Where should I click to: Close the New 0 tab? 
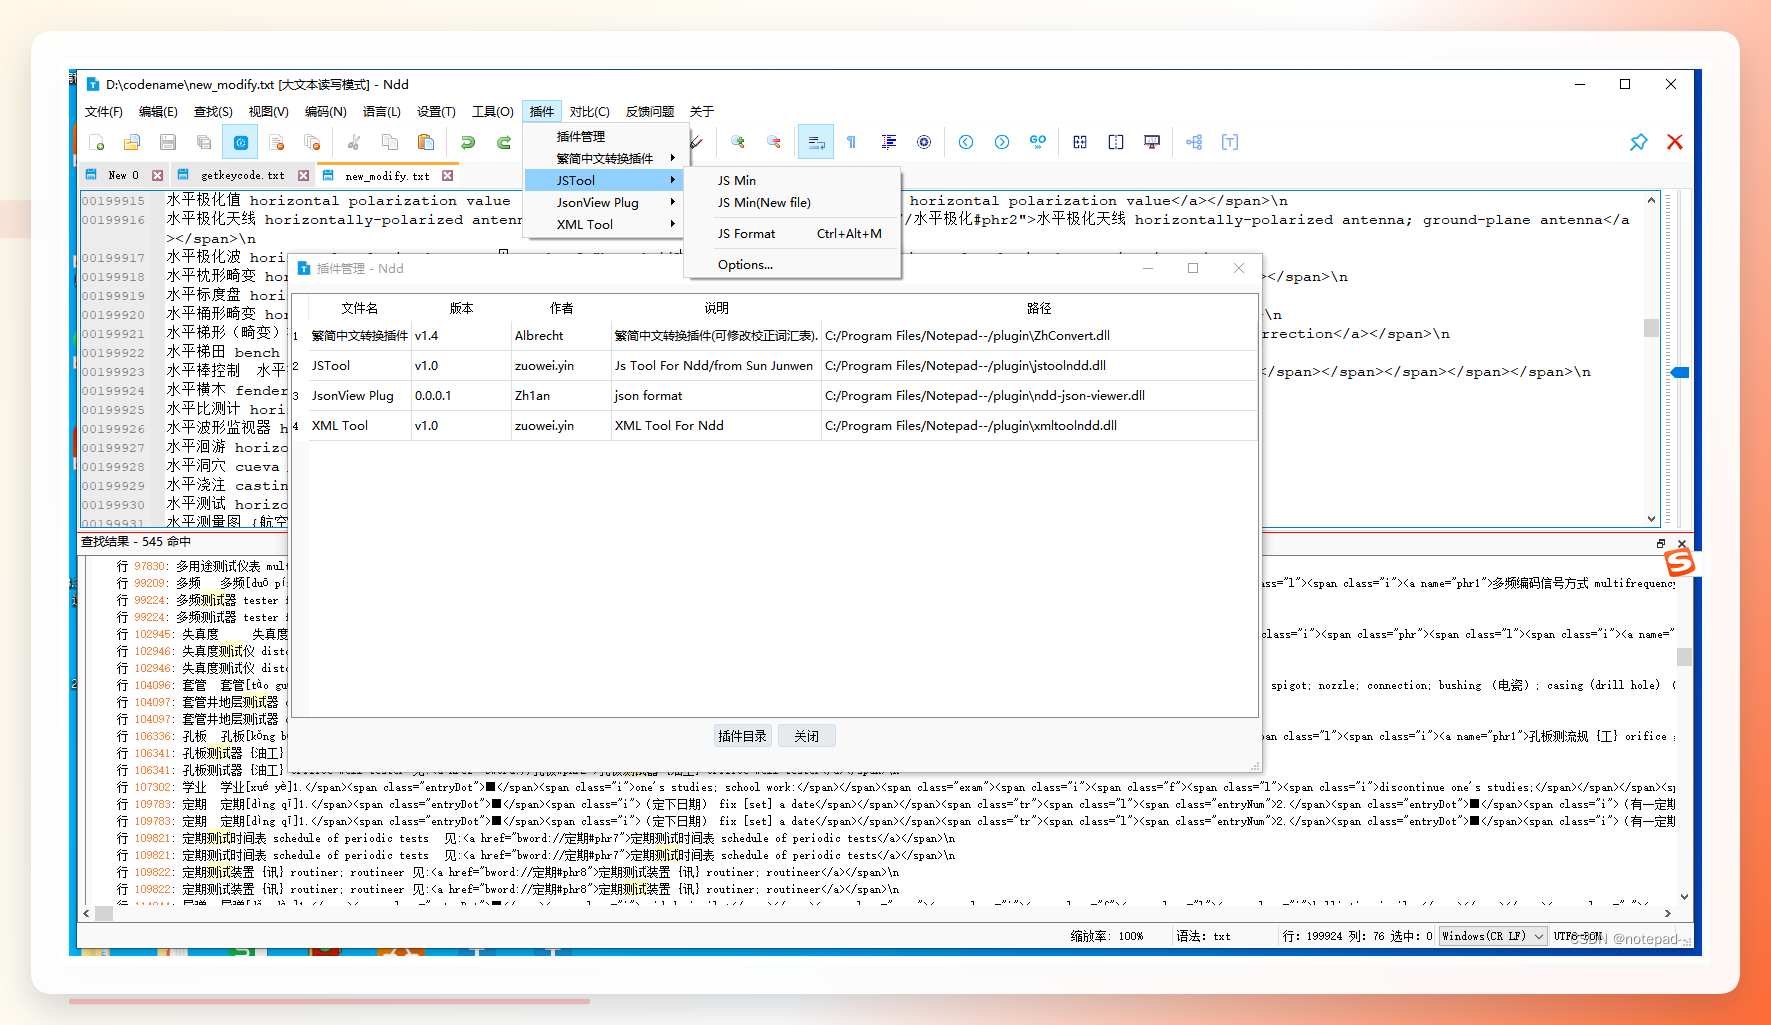(157, 176)
